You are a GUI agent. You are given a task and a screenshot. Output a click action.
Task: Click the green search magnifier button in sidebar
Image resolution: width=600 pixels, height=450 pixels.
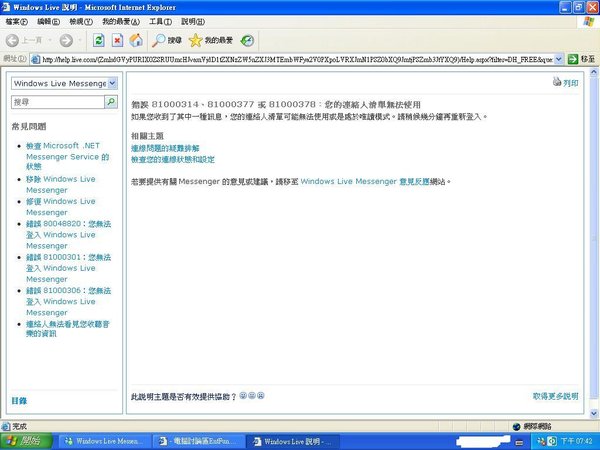[111, 102]
